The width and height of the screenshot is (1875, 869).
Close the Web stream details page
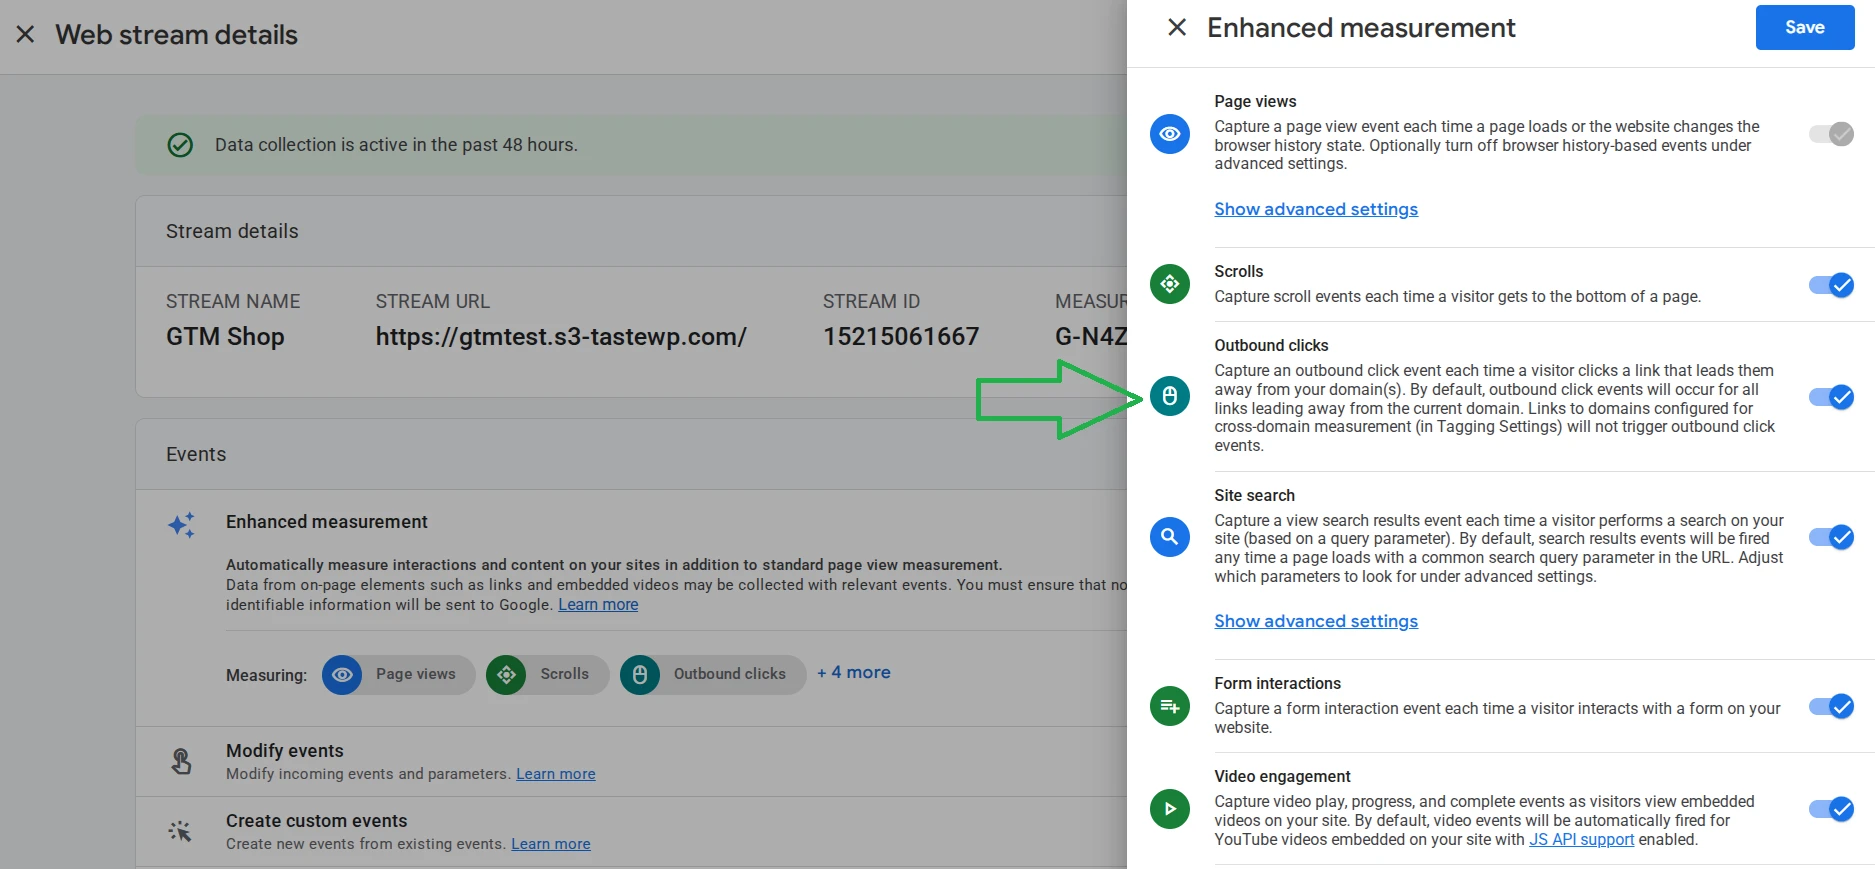click(26, 35)
